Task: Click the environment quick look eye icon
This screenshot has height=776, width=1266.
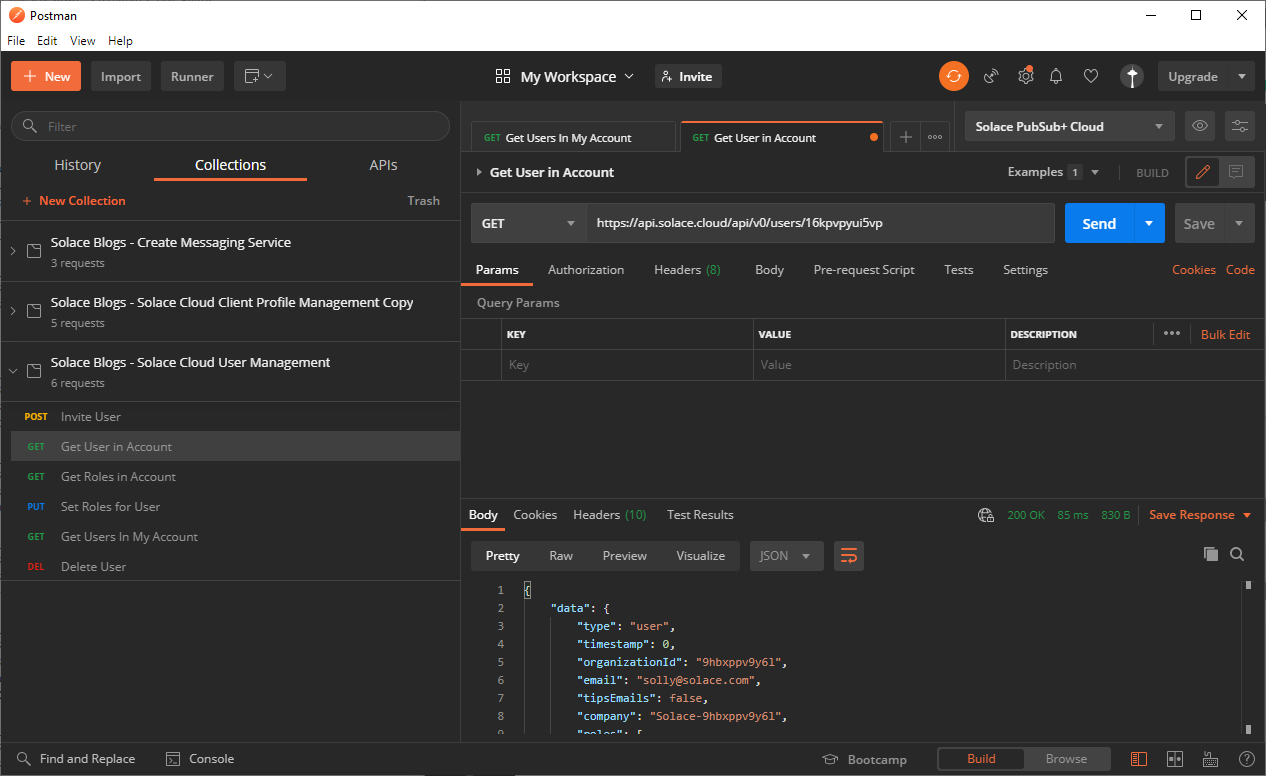Action: [x=1200, y=126]
